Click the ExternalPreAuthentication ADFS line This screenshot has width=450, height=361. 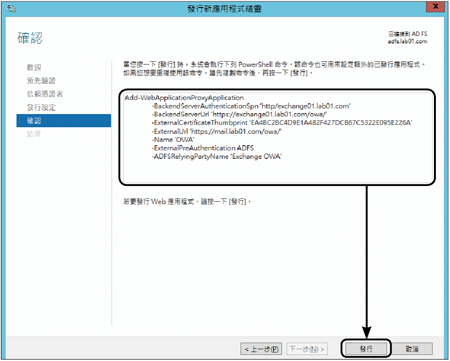203,148
